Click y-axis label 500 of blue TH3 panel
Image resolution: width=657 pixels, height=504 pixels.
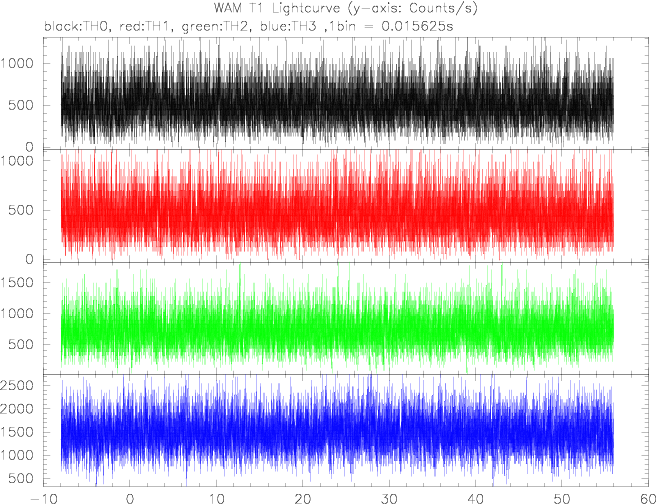(x=21, y=478)
